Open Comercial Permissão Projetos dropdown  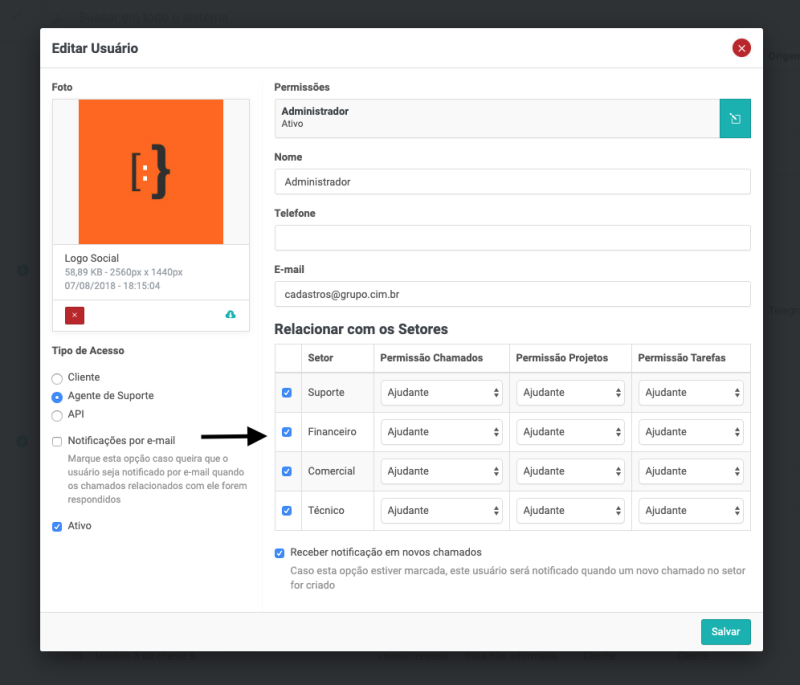click(570, 471)
